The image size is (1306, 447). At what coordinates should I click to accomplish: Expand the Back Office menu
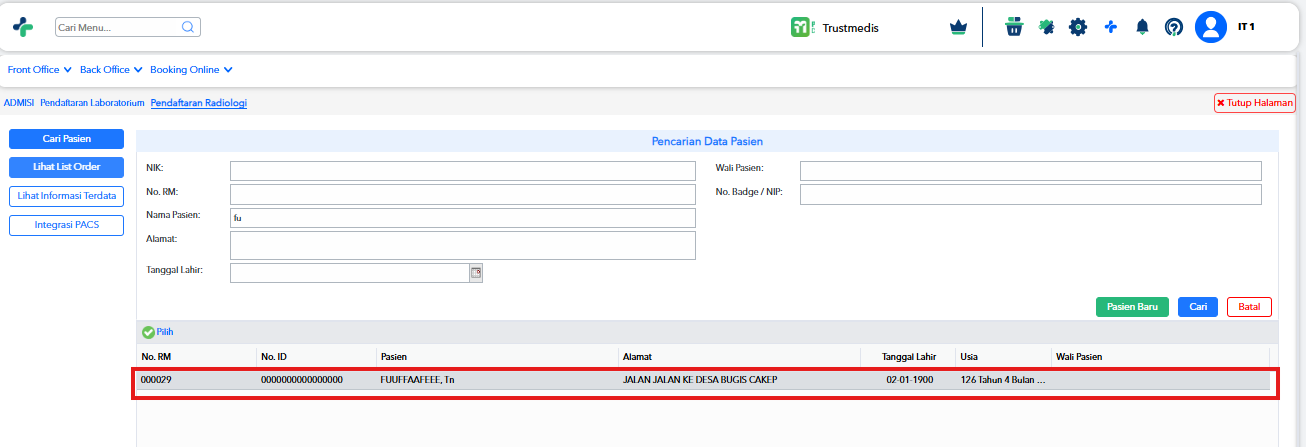111,70
